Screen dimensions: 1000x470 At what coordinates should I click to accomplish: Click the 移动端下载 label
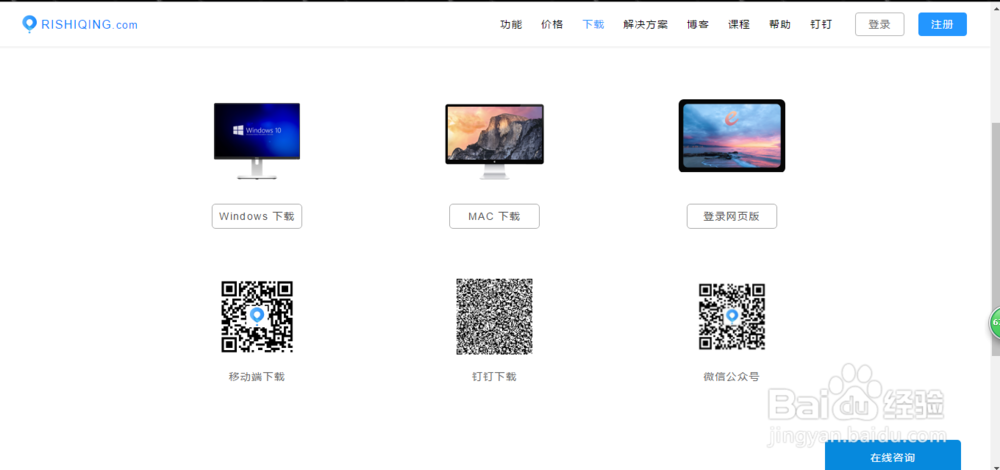pyautogui.click(x=256, y=376)
